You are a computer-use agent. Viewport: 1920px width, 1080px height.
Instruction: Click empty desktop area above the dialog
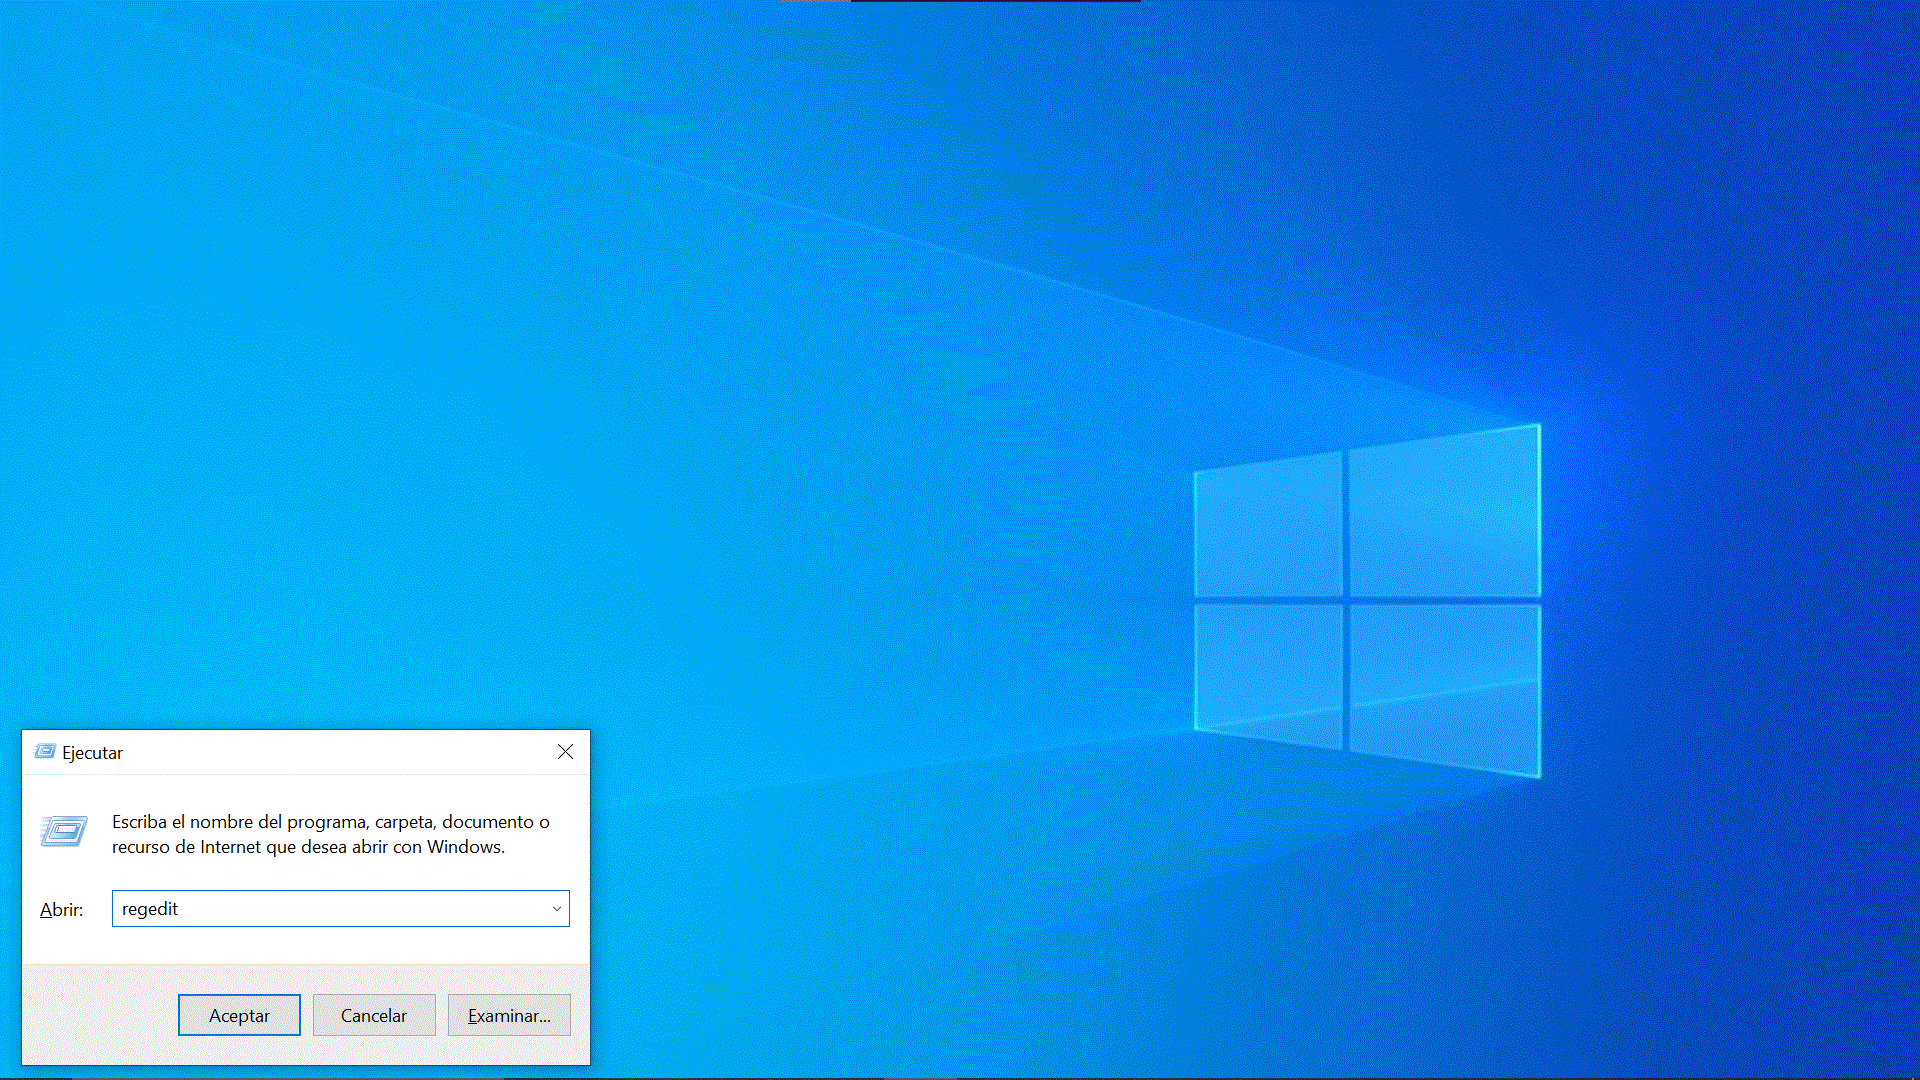pyautogui.click(x=300, y=400)
